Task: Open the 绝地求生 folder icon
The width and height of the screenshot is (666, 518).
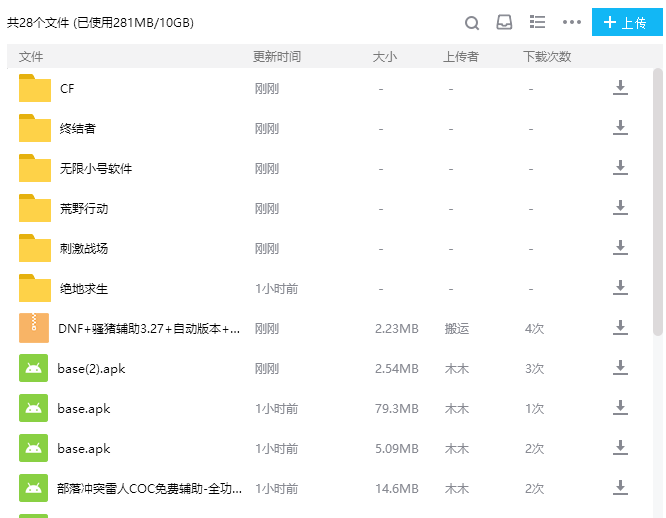Action: click(35, 288)
